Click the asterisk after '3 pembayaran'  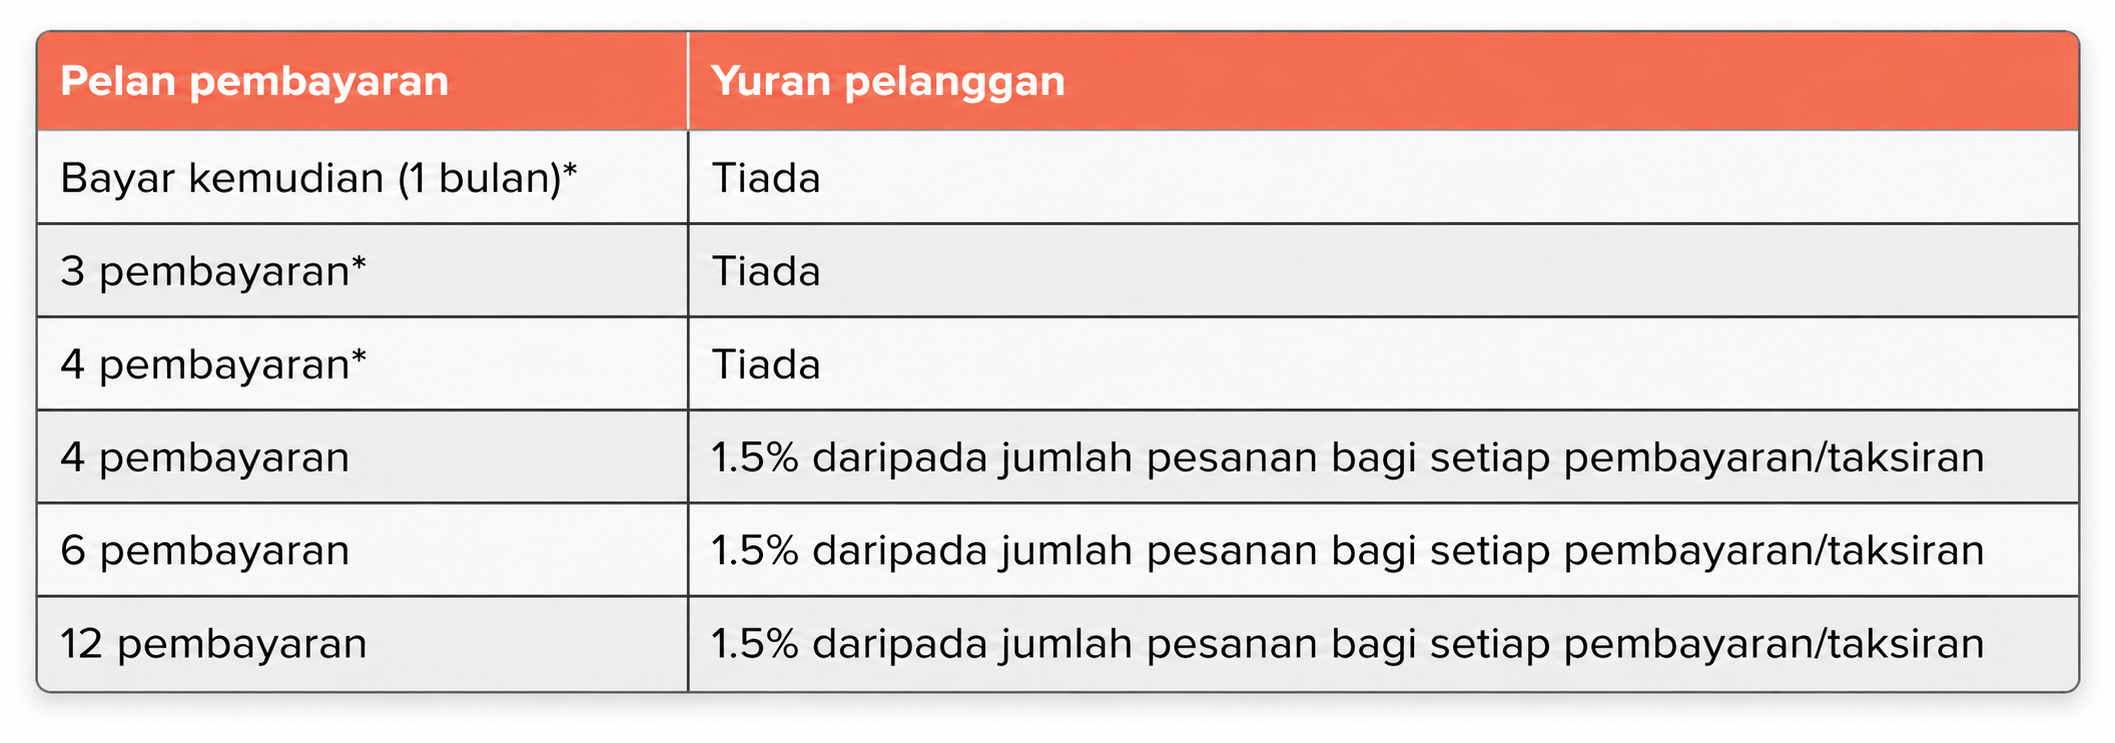pos(358,263)
